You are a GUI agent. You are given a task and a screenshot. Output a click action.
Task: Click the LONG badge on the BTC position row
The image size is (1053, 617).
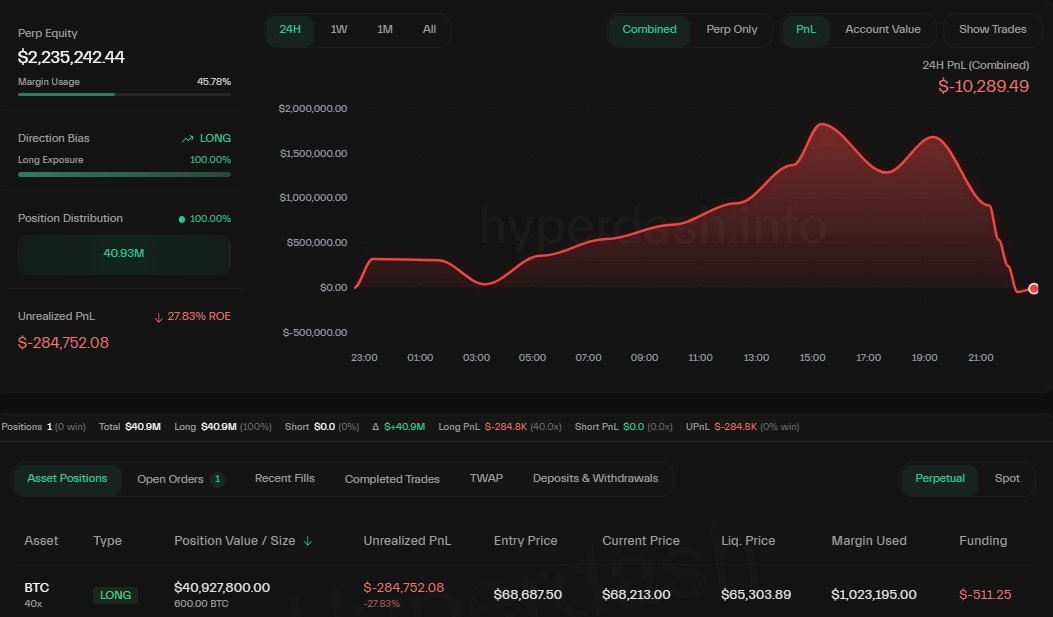pyautogui.click(x=115, y=594)
